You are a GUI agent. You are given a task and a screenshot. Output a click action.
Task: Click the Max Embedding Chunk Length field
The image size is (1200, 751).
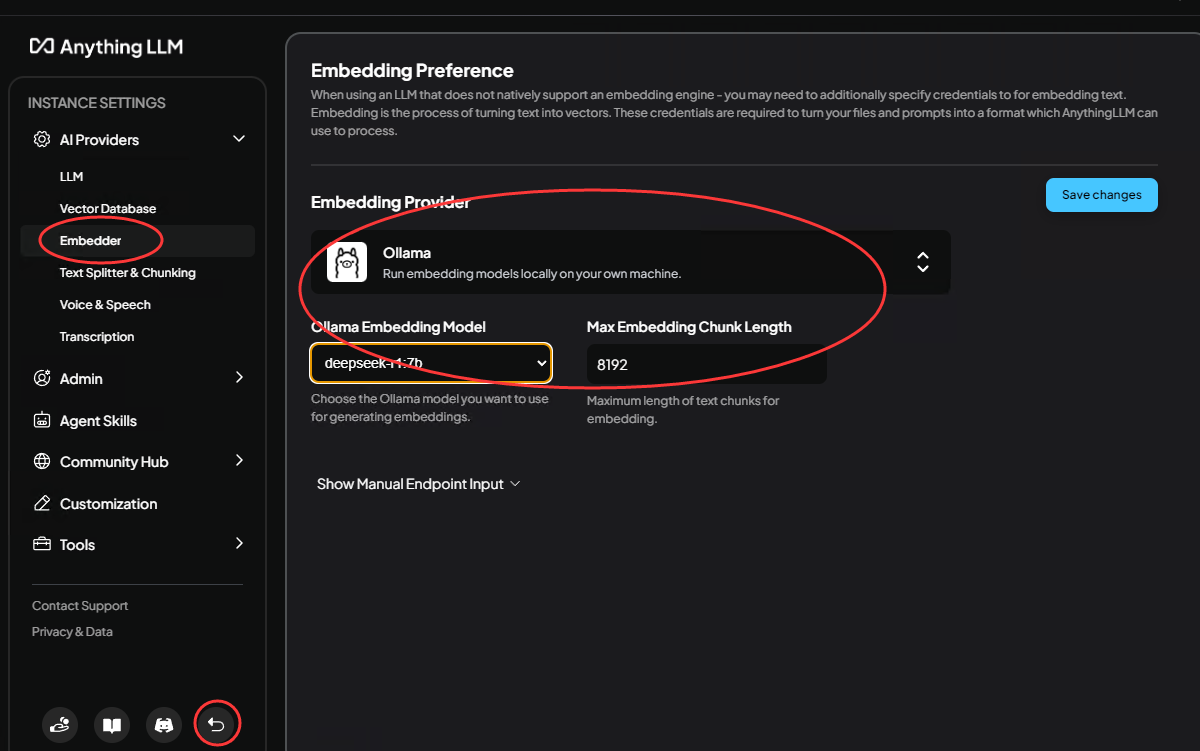[706, 365]
